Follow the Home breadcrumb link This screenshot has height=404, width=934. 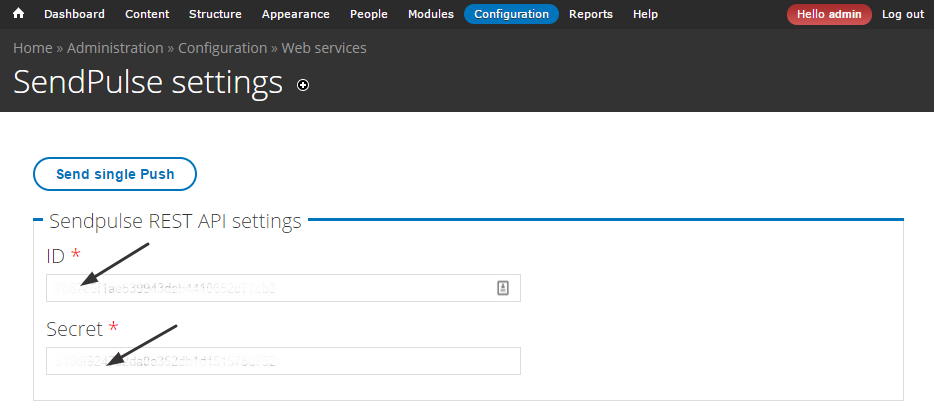click(x=32, y=48)
